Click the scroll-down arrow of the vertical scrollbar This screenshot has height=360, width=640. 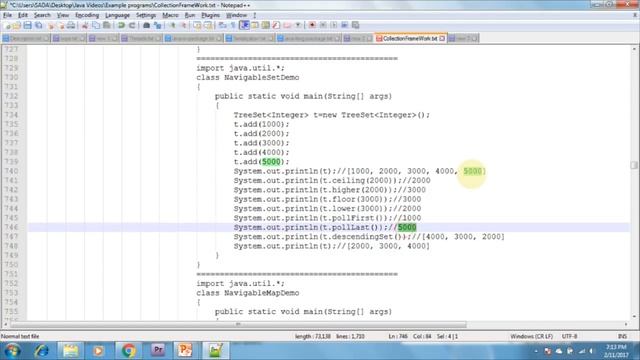[634, 316]
